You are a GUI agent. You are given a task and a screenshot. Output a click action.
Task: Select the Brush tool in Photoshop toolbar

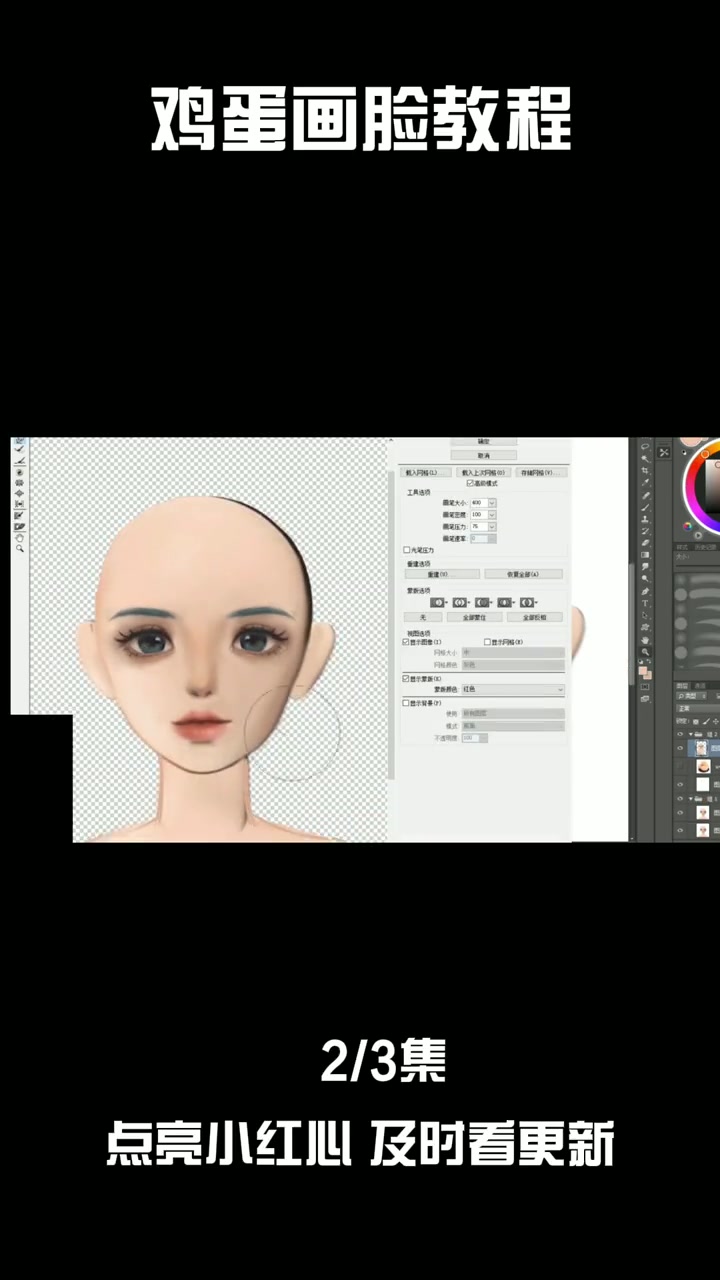(x=645, y=507)
